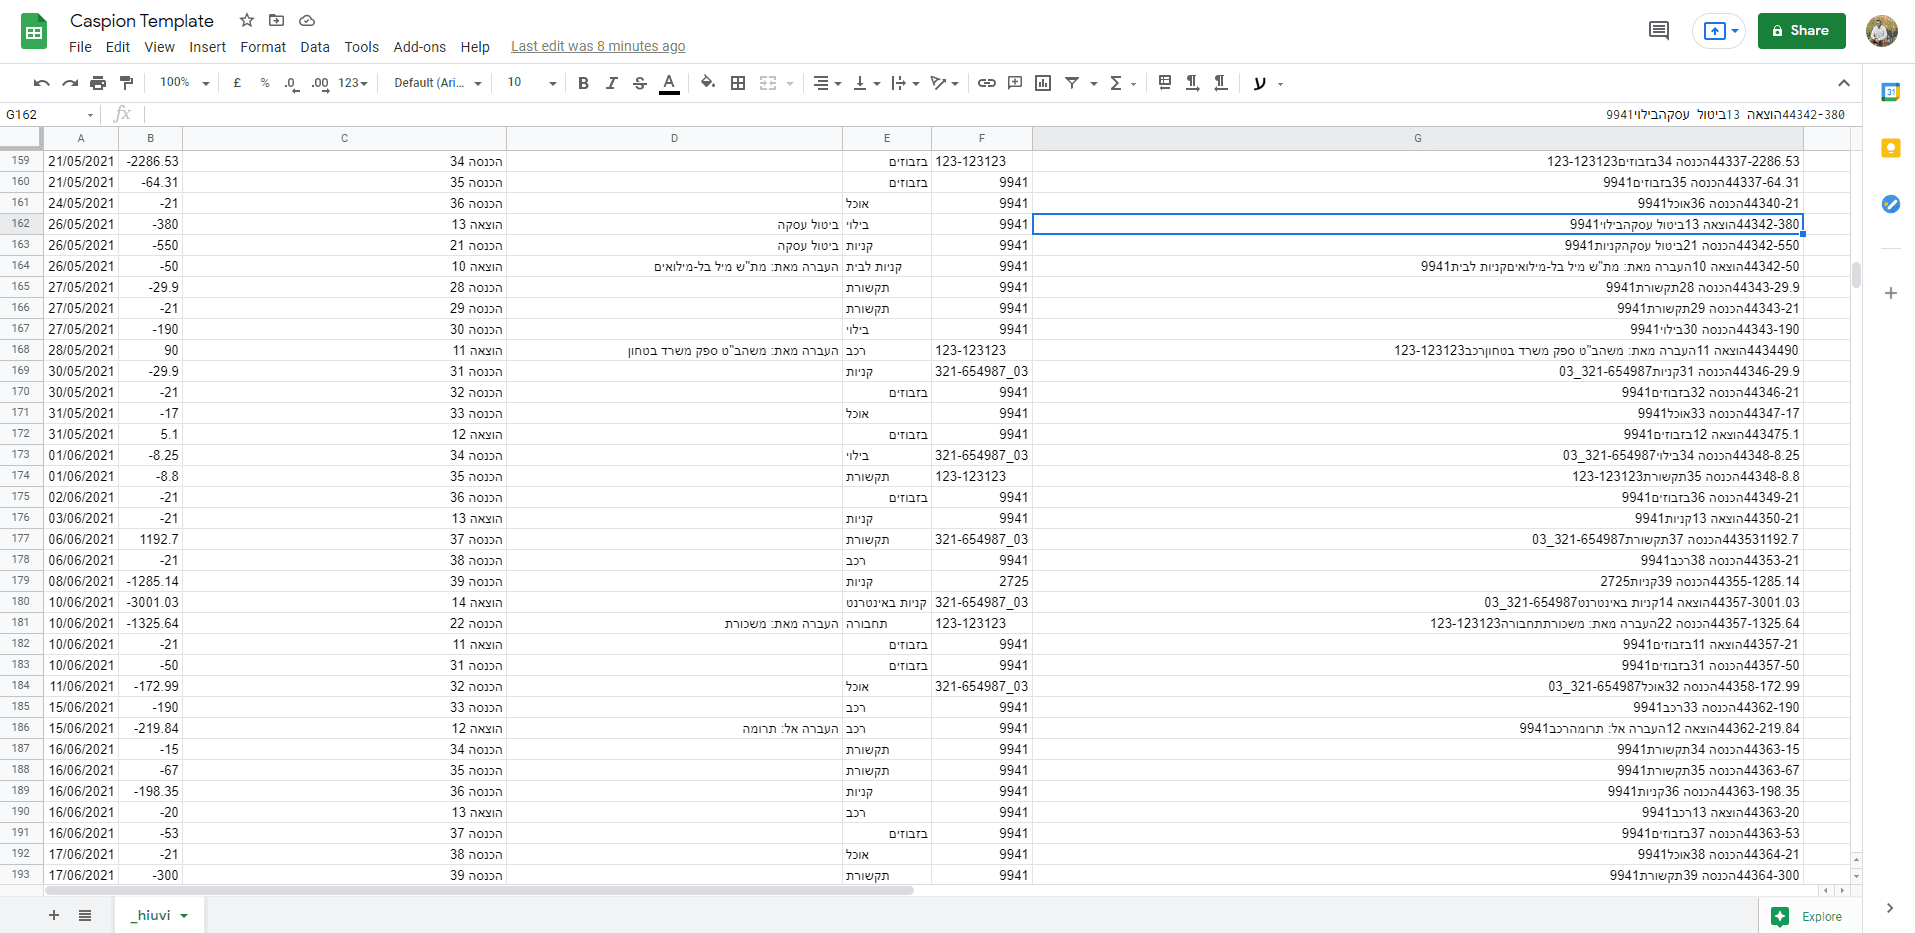Click Add Sheet plus button
Viewport: 1915px width, 933px height.
coord(54,915)
